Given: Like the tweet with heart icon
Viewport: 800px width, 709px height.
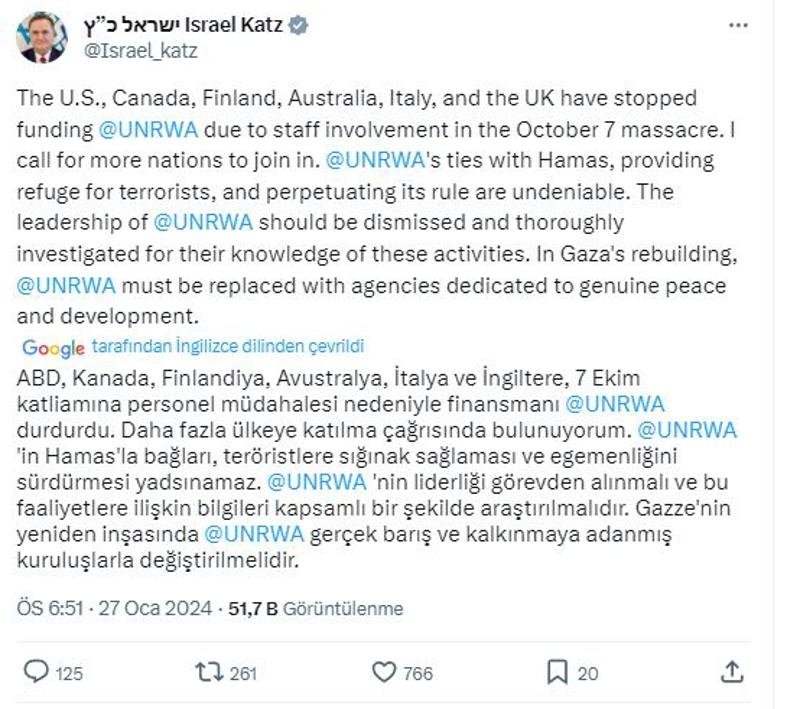Looking at the screenshot, I should (384, 672).
